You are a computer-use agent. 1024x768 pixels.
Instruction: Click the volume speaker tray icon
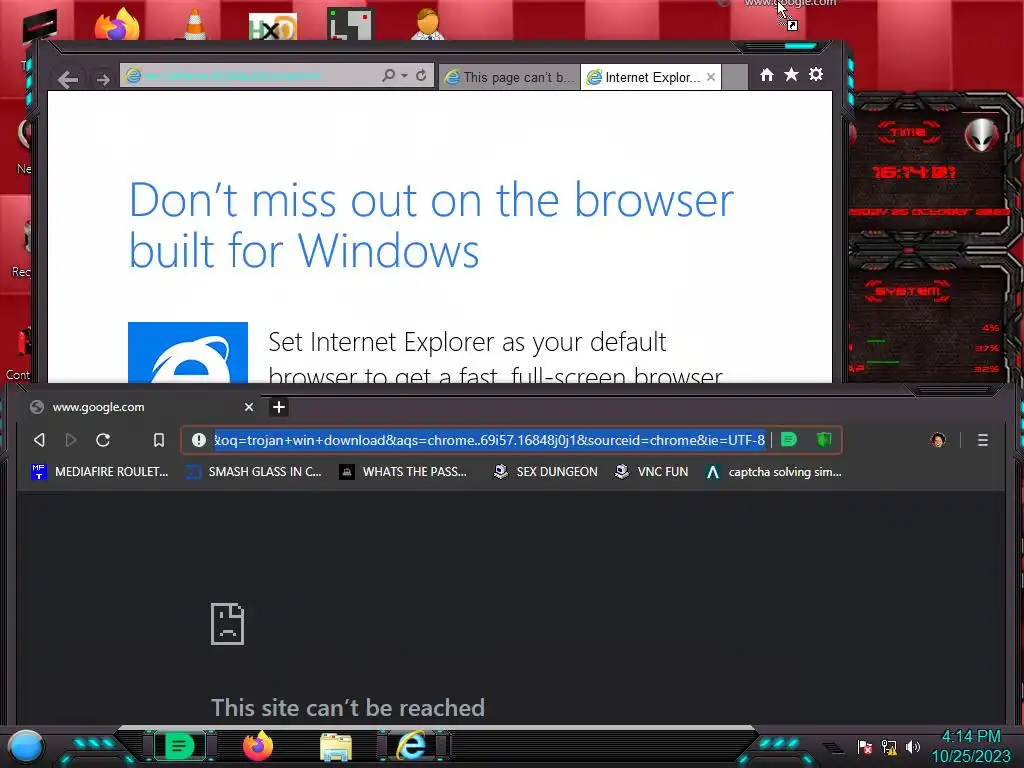pos(913,746)
